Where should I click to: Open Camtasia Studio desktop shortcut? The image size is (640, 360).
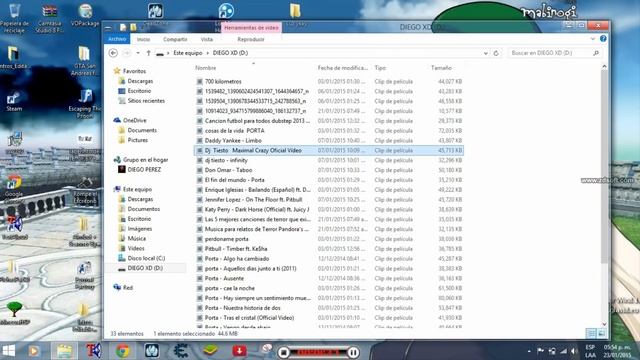[49, 18]
